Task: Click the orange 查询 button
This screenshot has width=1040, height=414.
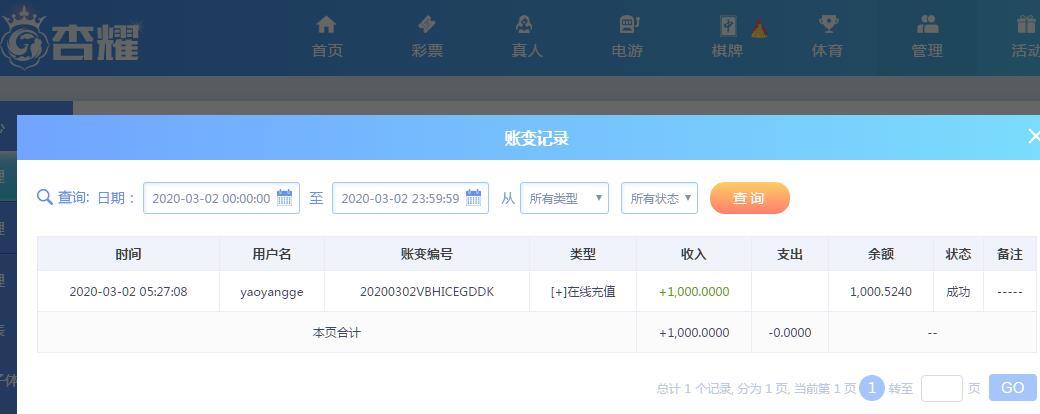Action: click(749, 198)
